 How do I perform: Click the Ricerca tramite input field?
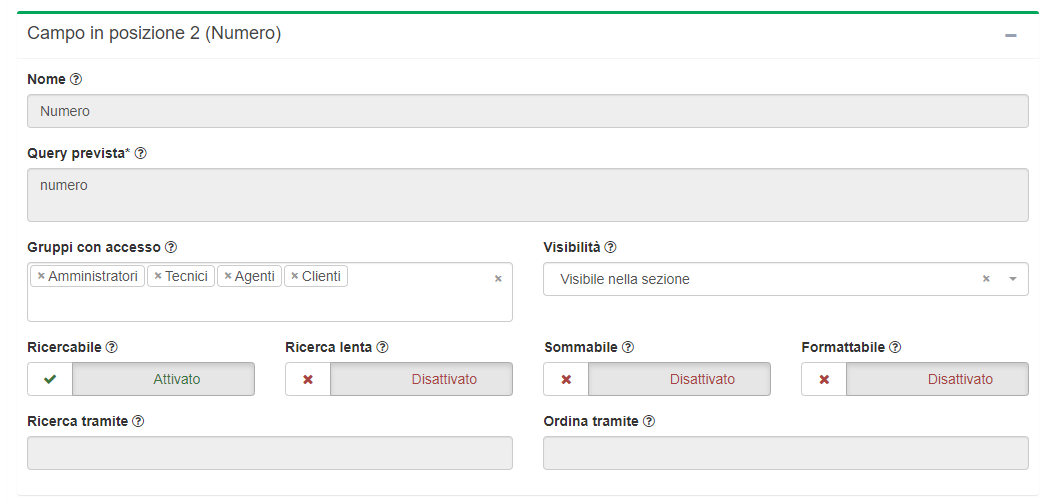[270, 453]
